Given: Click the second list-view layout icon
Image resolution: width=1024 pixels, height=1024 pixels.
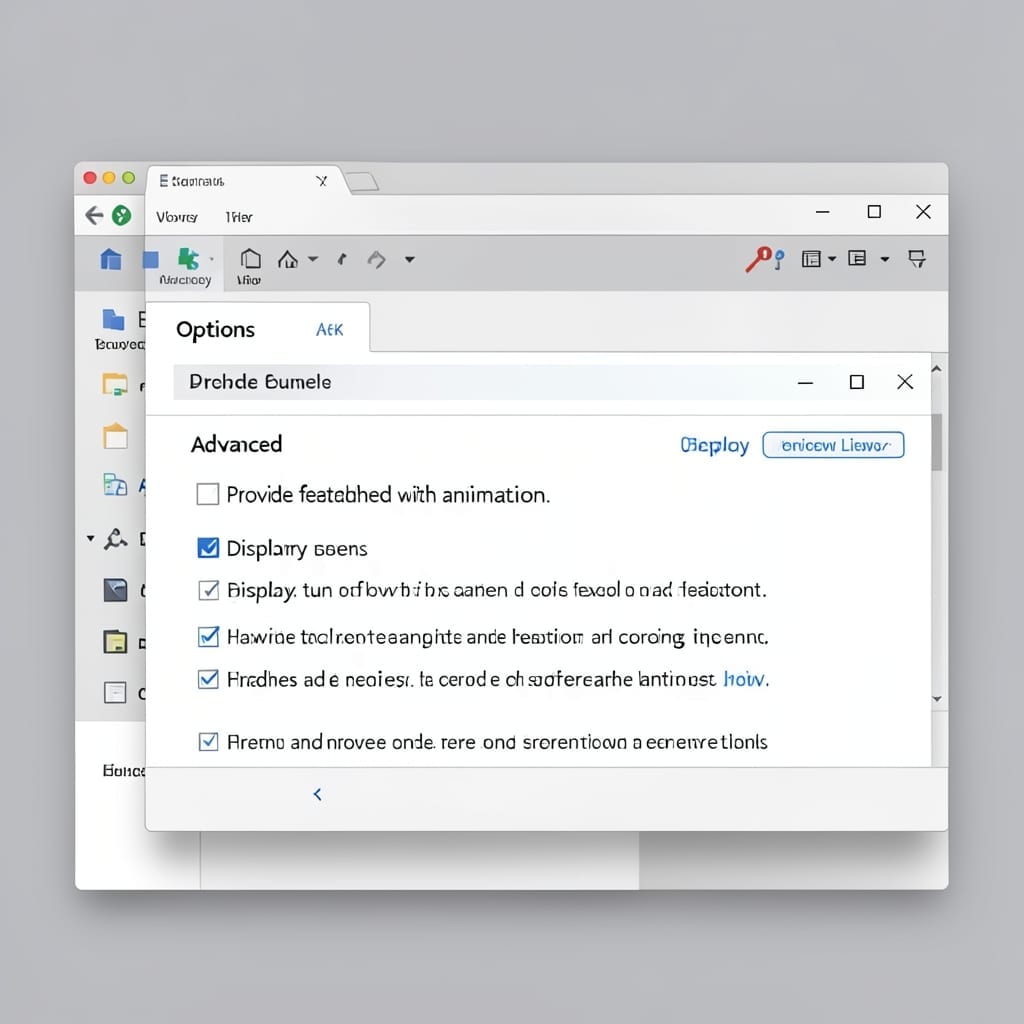Looking at the screenshot, I should 857,259.
